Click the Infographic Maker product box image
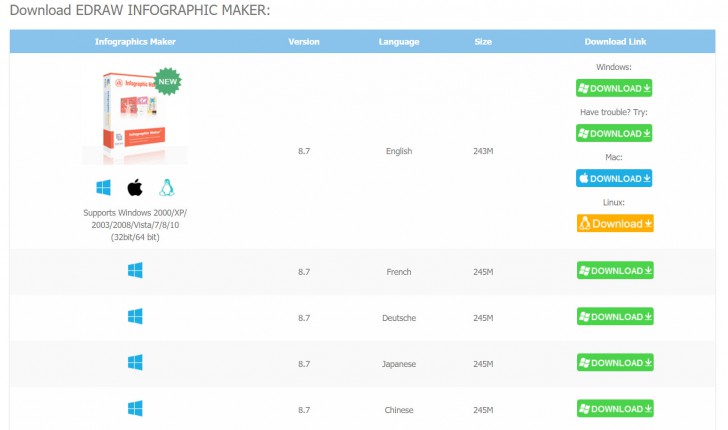This screenshot has height=430, width=728. (x=135, y=116)
